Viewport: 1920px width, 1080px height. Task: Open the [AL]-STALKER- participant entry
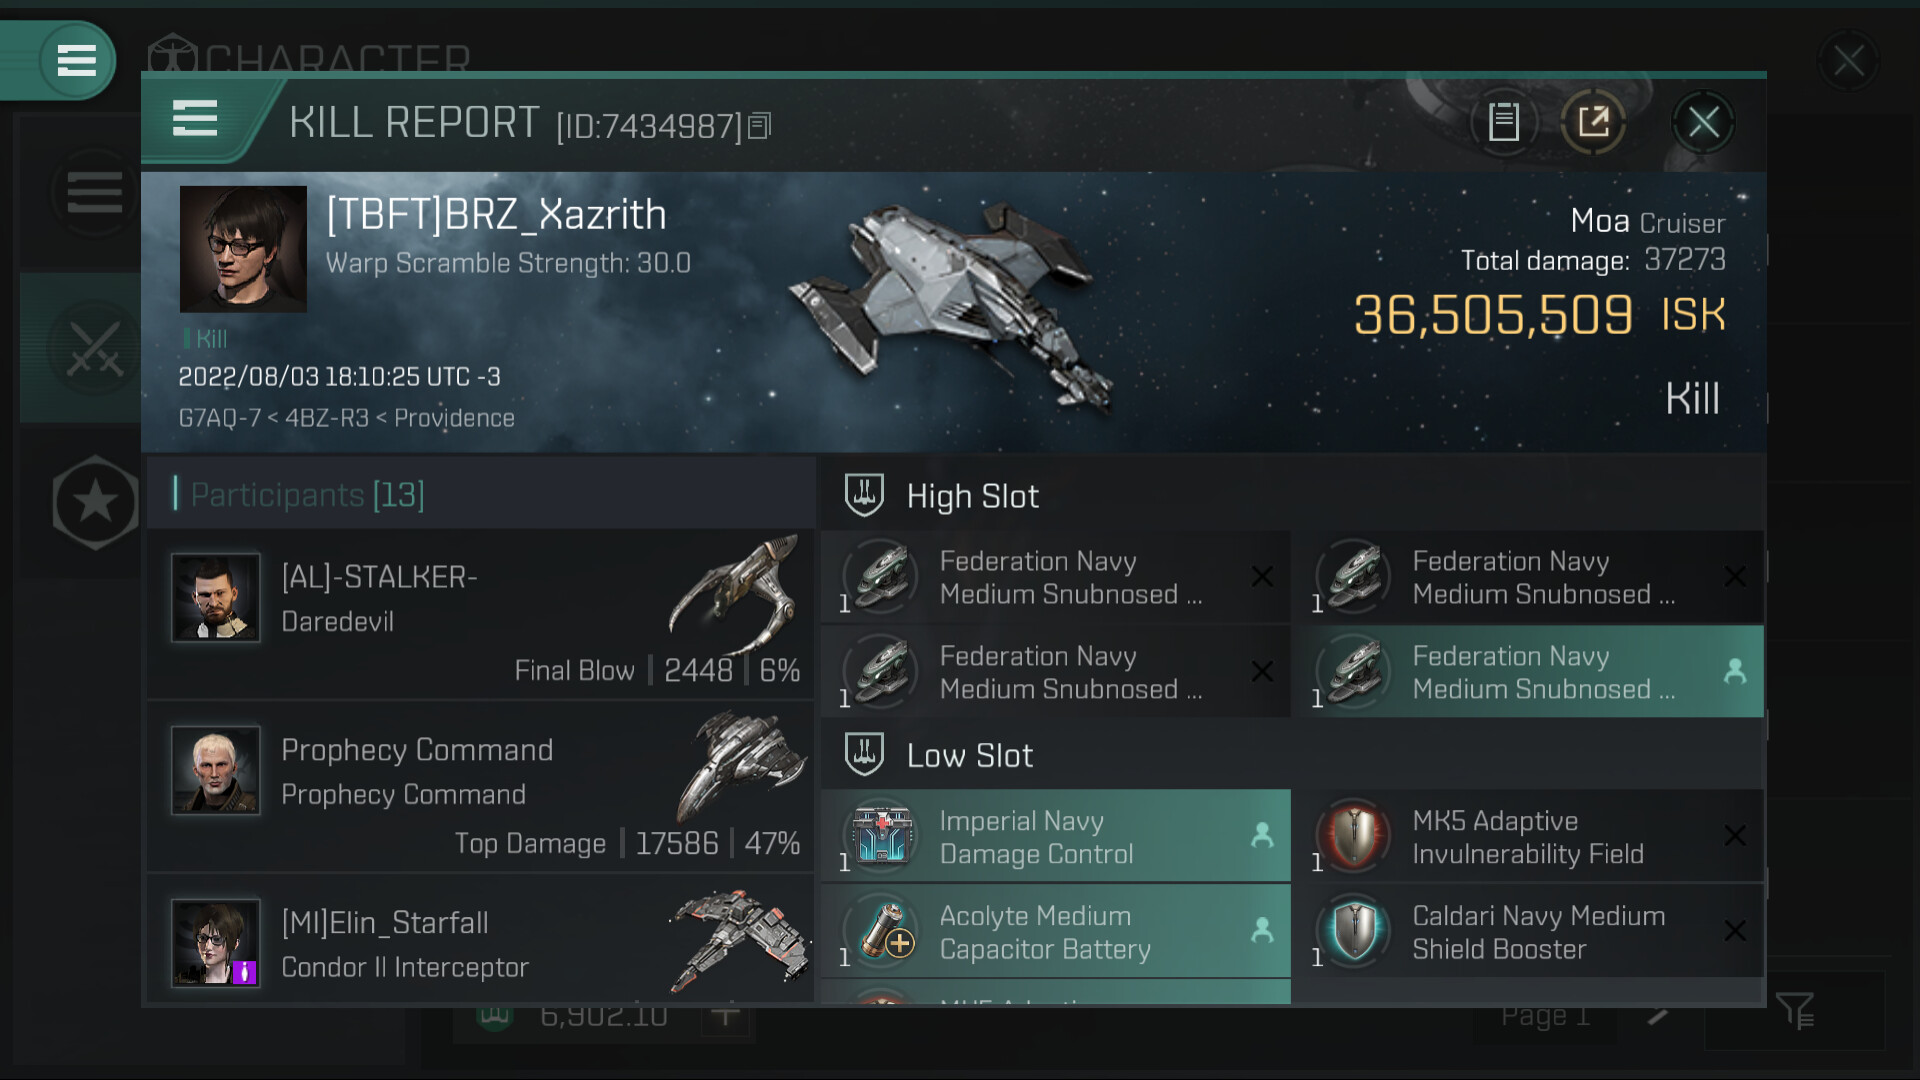tap(480, 614)
